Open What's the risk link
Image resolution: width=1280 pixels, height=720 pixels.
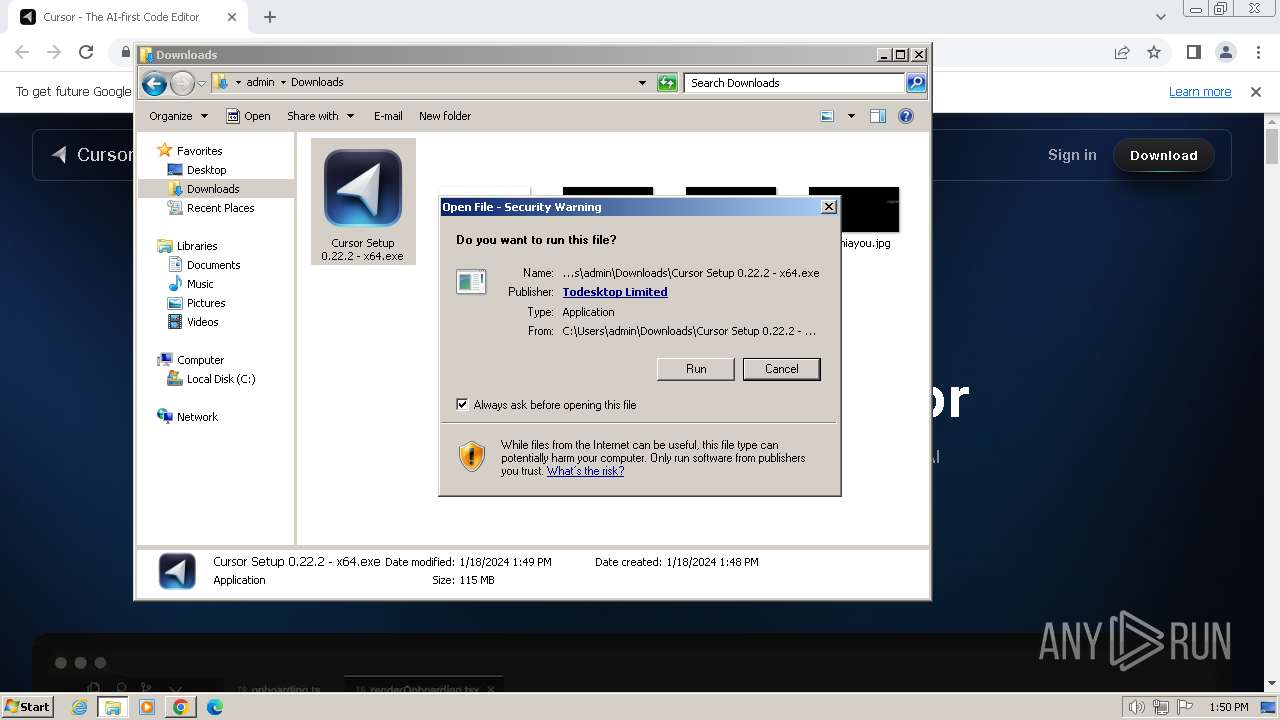(585, 471)
